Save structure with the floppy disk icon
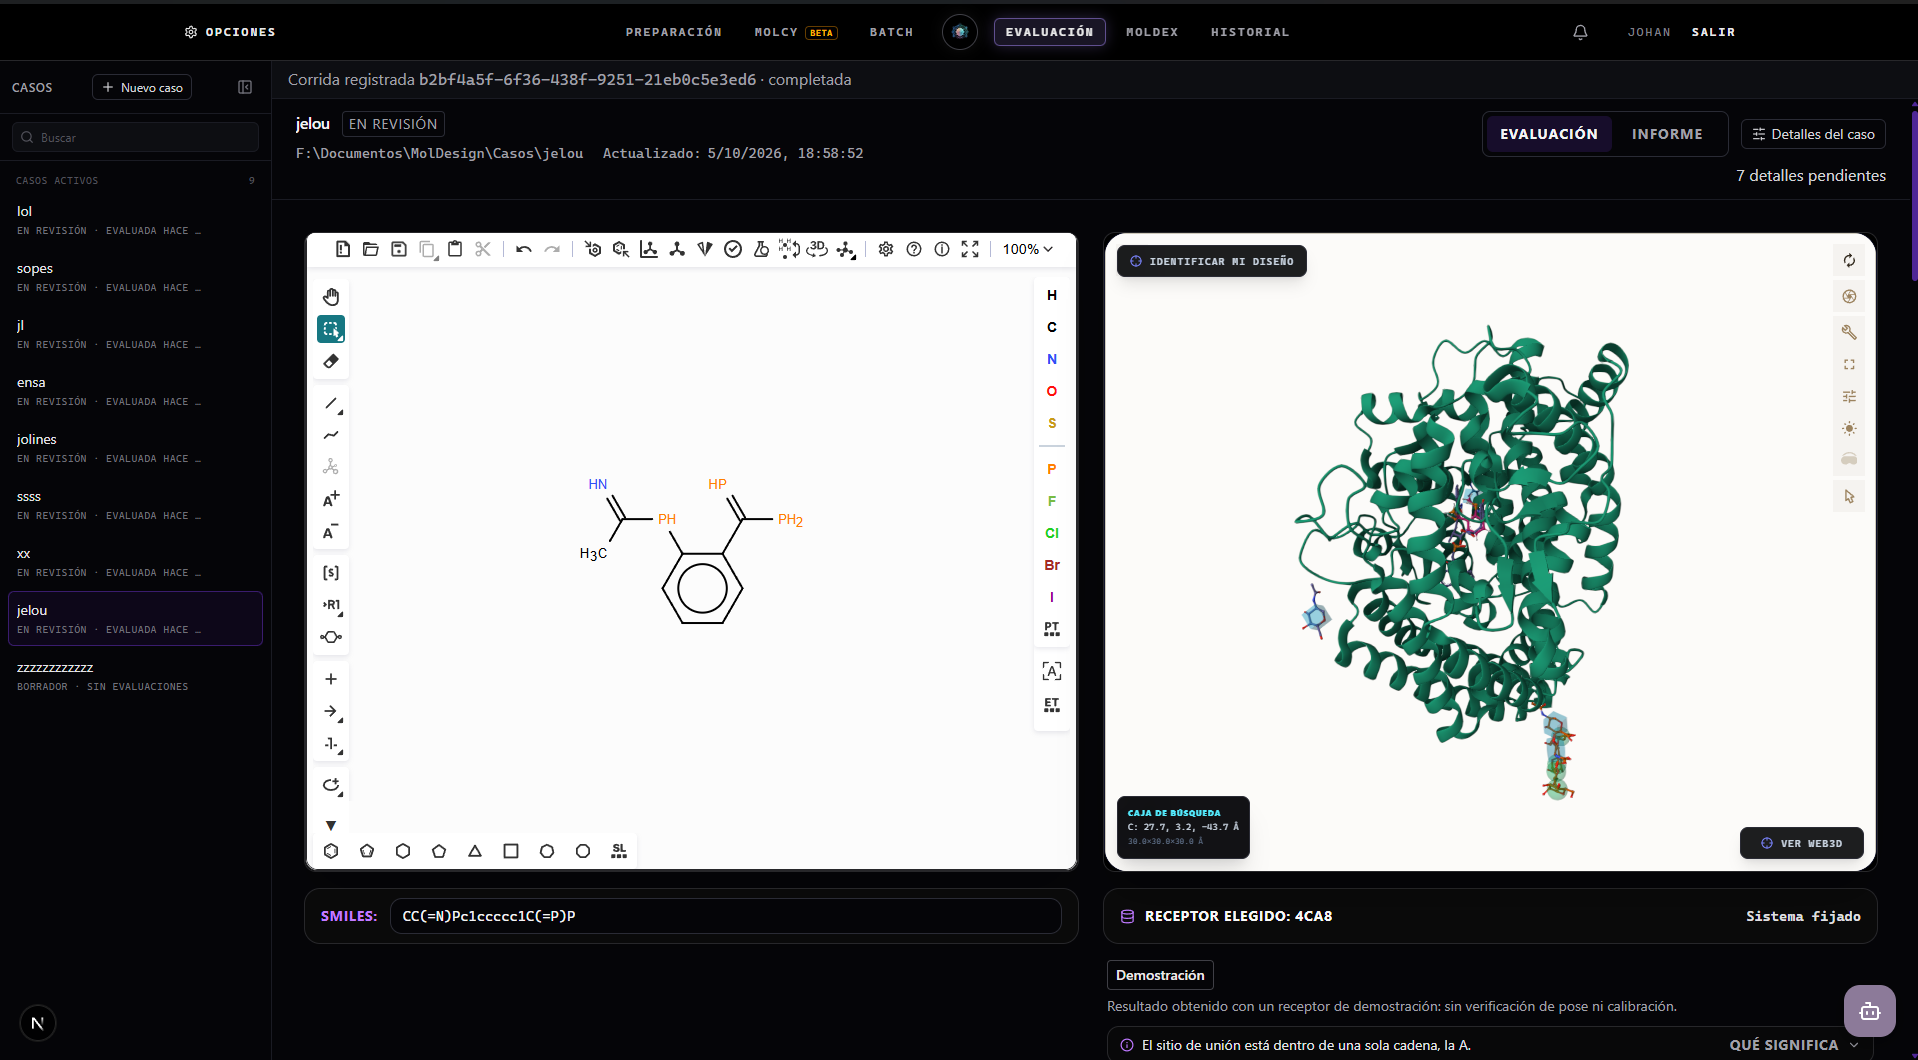Screen dimensions: 1918x1060 [399, 249]
